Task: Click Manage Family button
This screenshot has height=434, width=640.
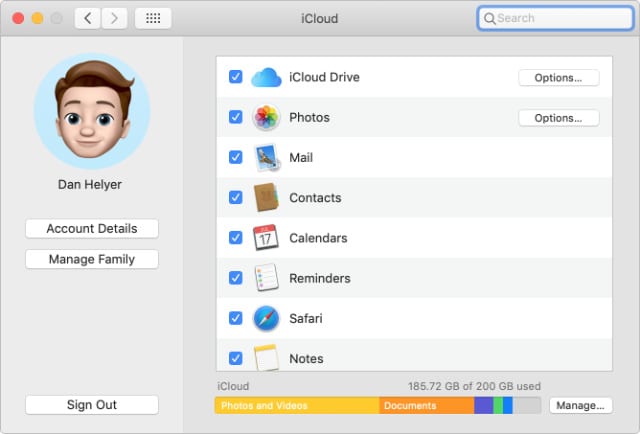Action: point(92,259)
